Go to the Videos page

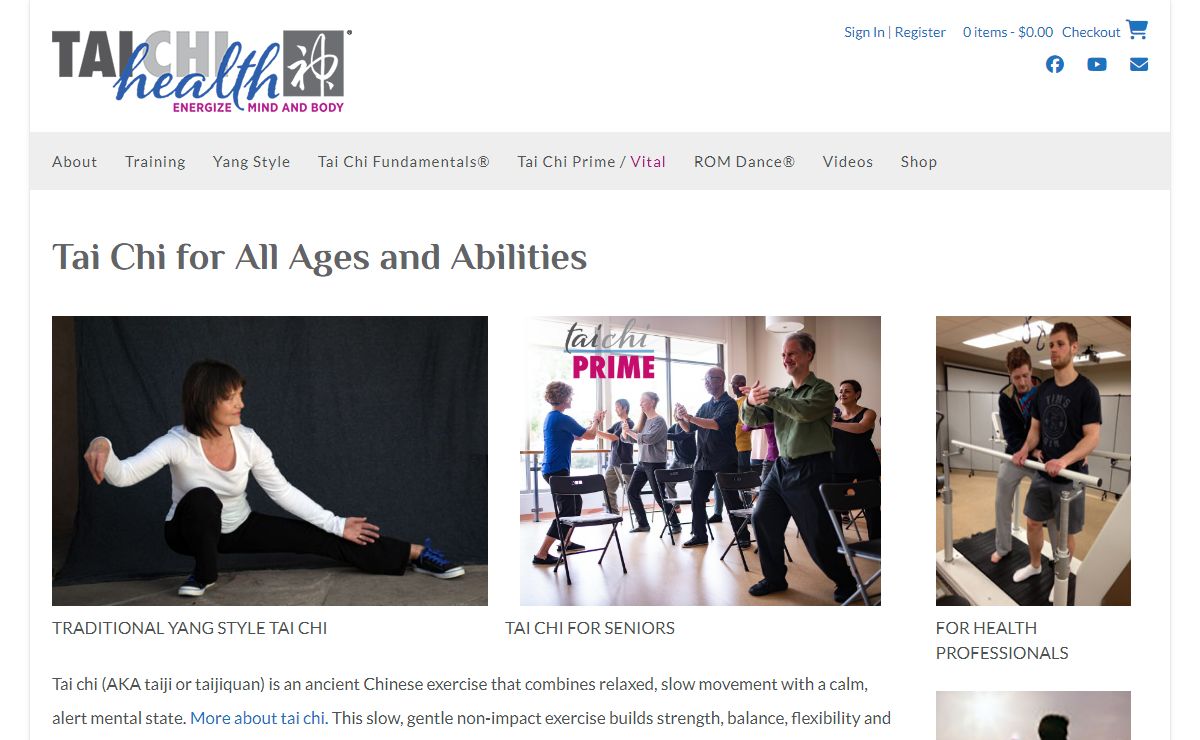pos(848,161)
